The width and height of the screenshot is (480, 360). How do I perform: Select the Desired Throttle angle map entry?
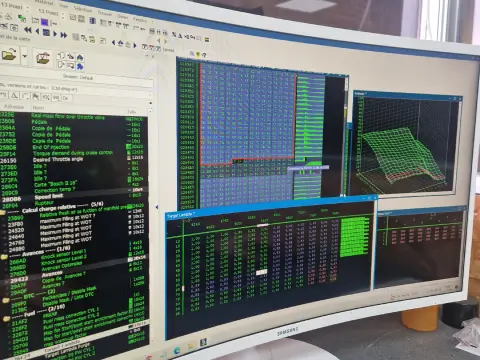(58, 160)
